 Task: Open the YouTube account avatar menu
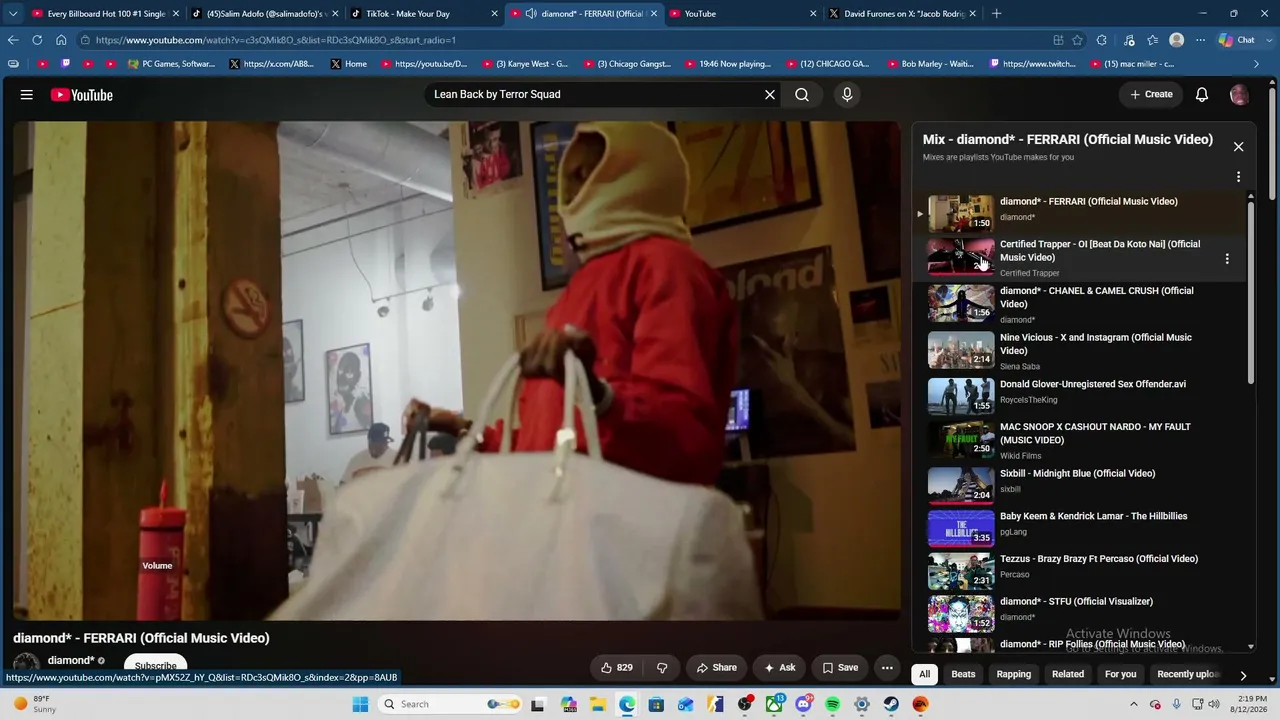point(1239,95)
